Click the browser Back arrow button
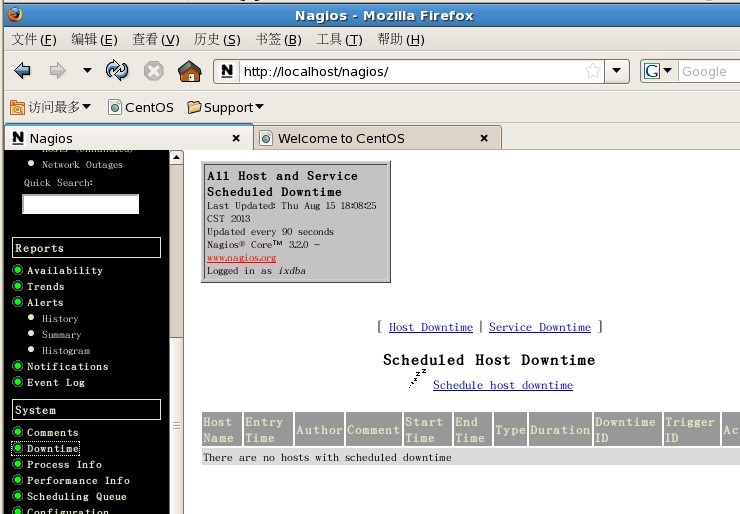The image size is (740, 514). [x=22, y=71]
